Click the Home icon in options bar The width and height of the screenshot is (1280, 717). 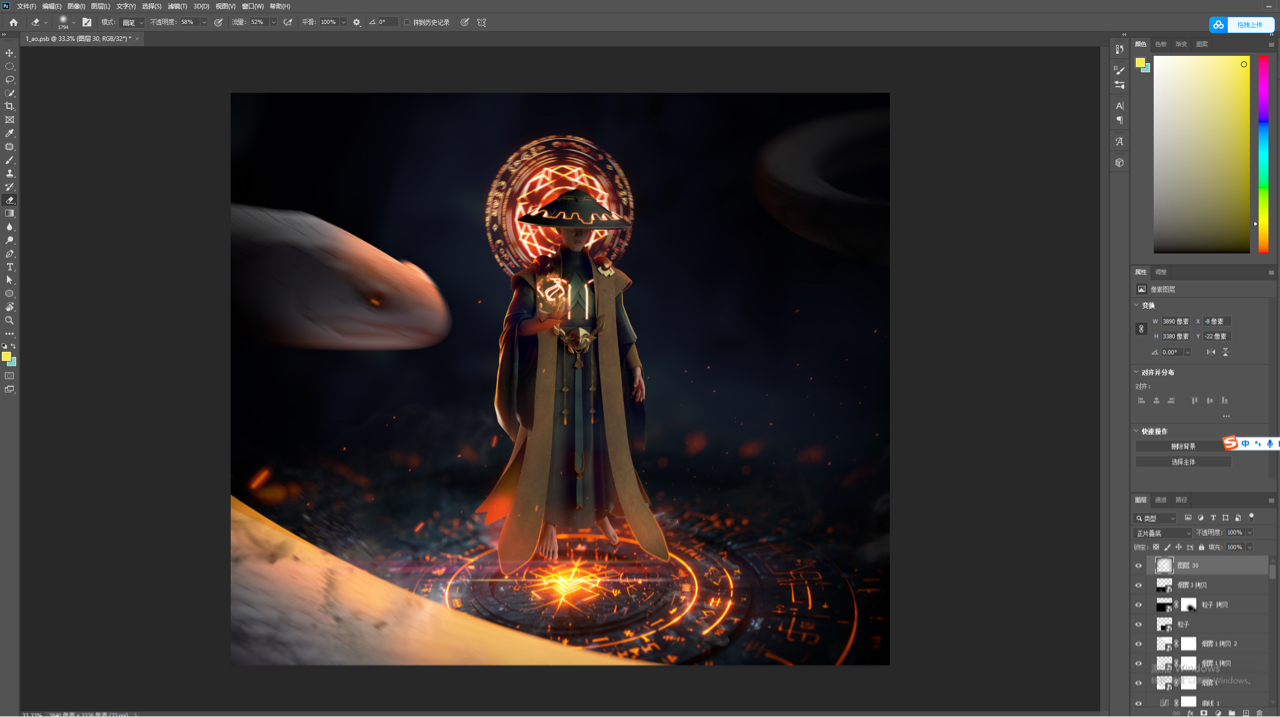point(14,22)
